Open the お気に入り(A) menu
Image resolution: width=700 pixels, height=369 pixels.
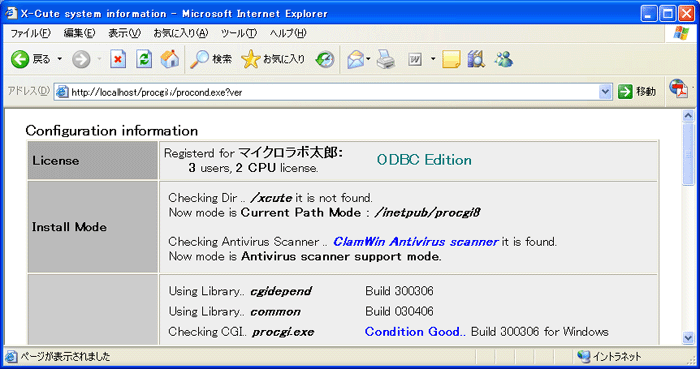pyautogui.click(x=181, y=33)
